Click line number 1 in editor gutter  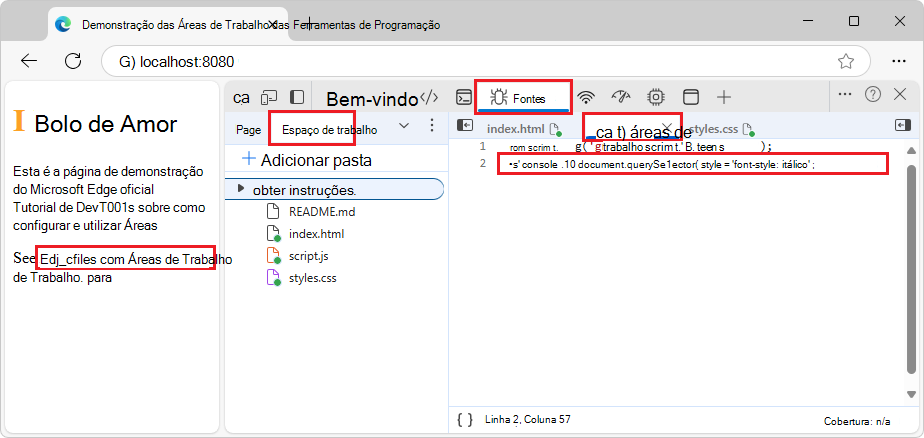tap(483, 146)
